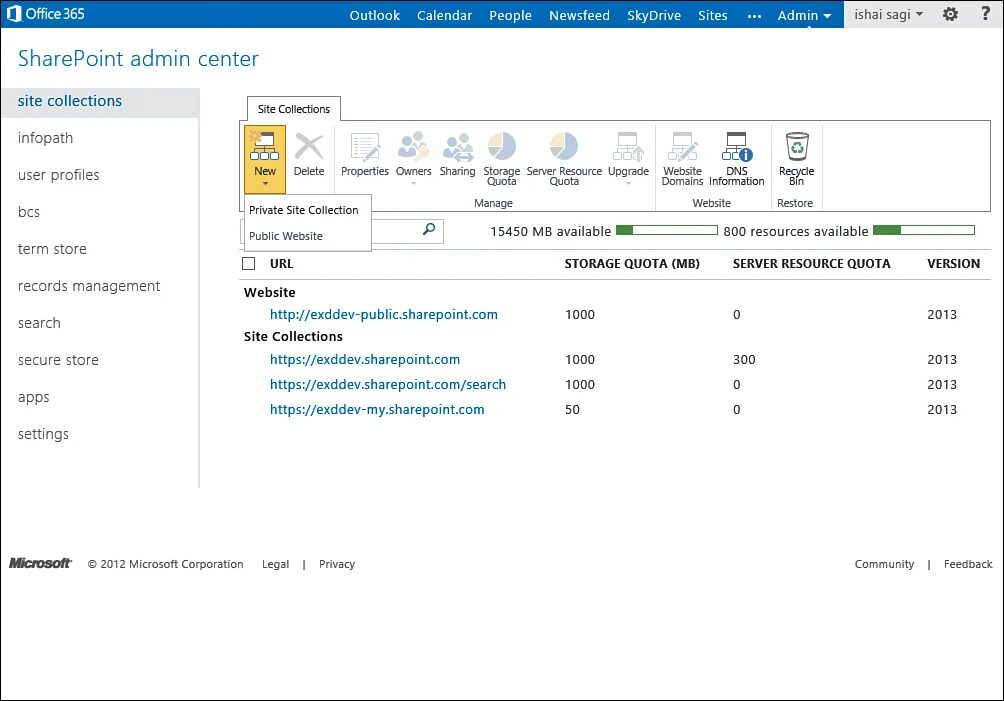Screen dimensions: 1004x701
Task: Open secure store in sidebar
Action: click(58, 360)
